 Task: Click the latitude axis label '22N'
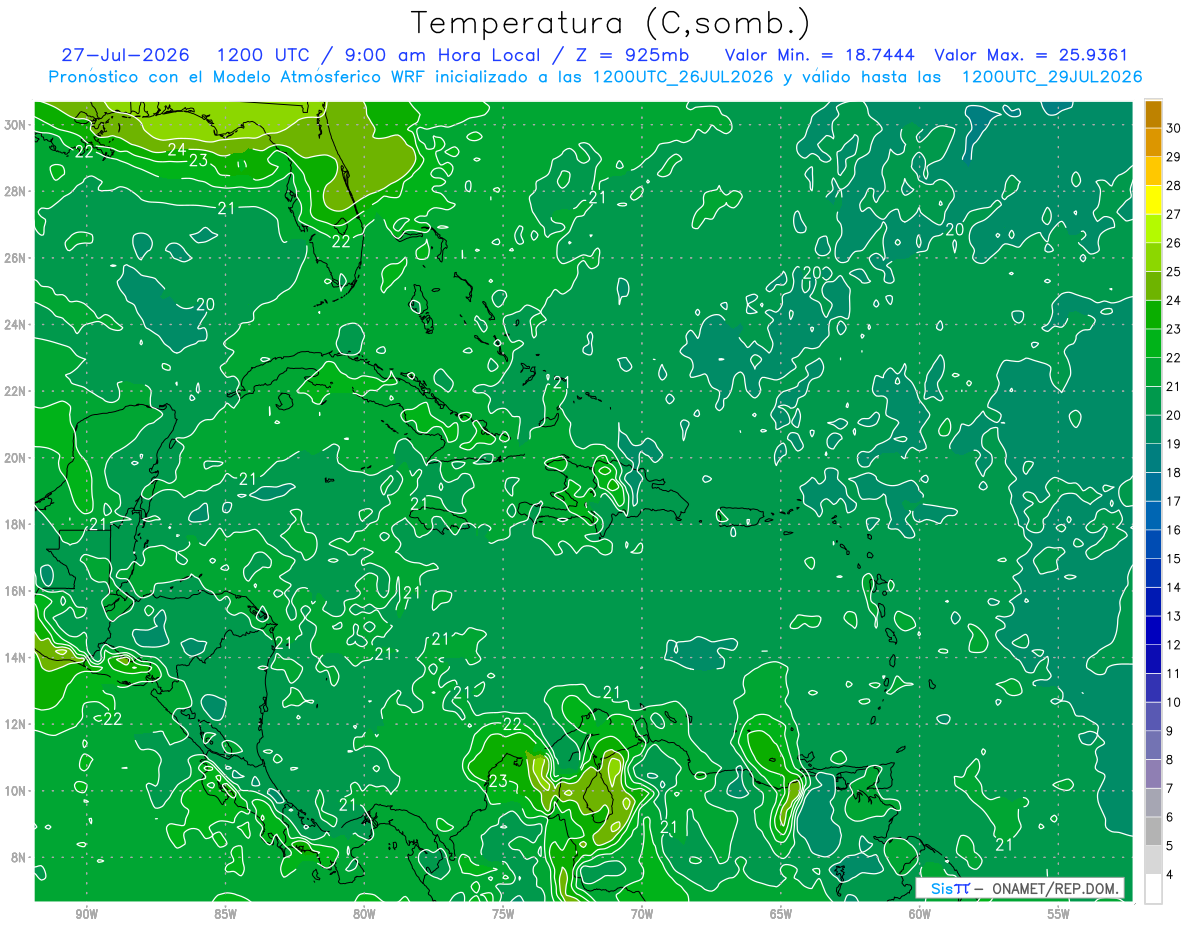point(16,391)
